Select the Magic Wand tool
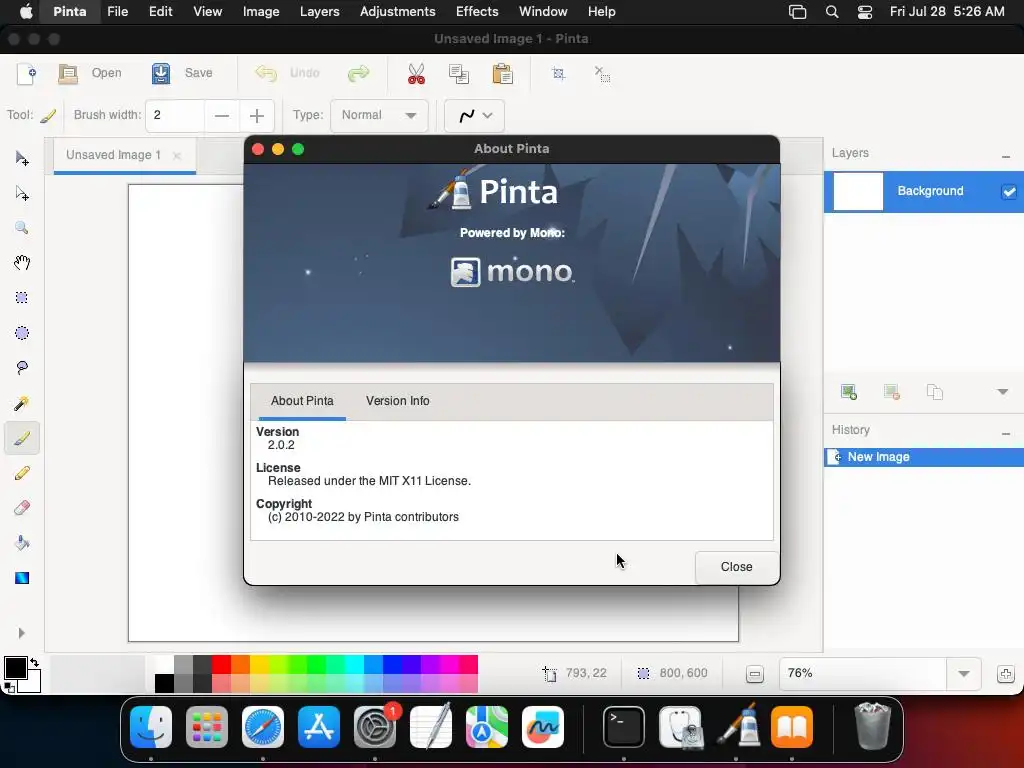 pos(22,403)
